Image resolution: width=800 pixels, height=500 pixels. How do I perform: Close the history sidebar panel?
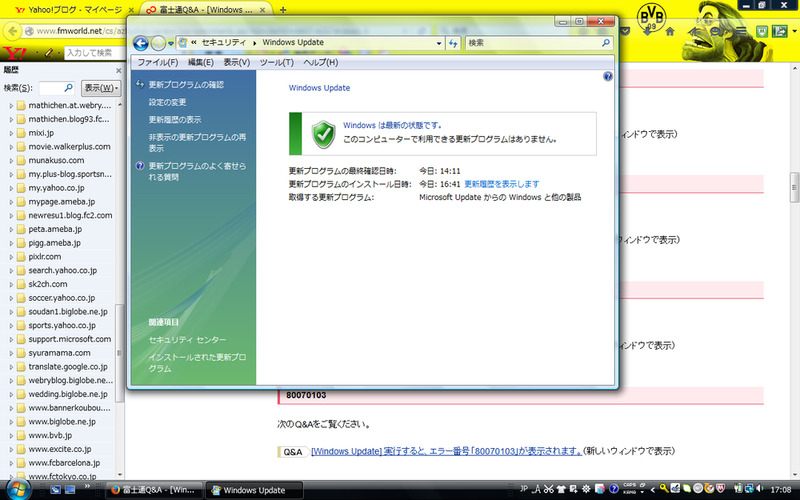click(118, 70)
